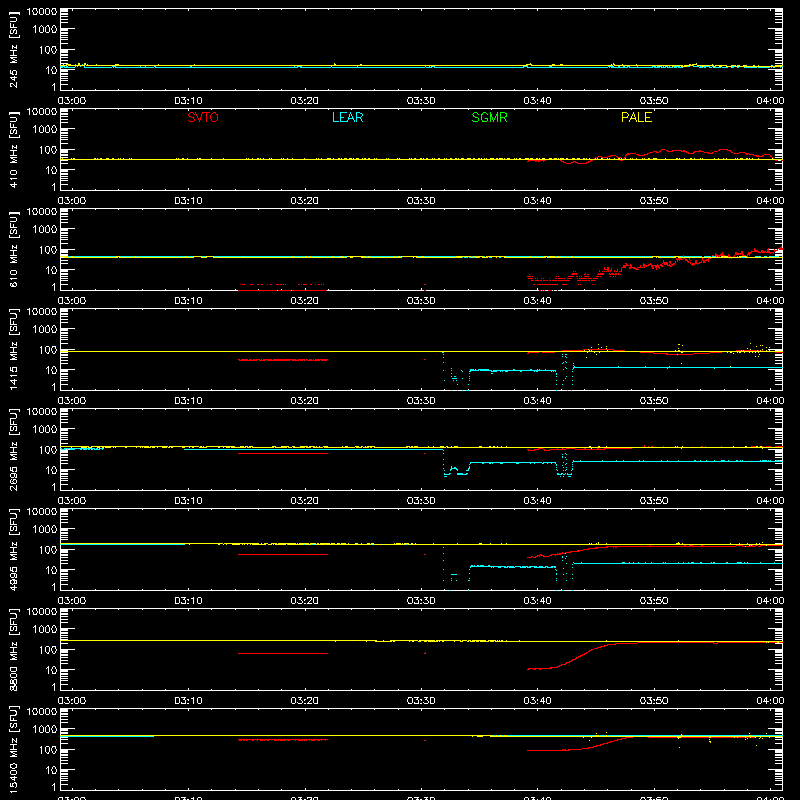Click the 03:10 time label under 610 MHz panel
Screen dimensions: 800x800
188,301
